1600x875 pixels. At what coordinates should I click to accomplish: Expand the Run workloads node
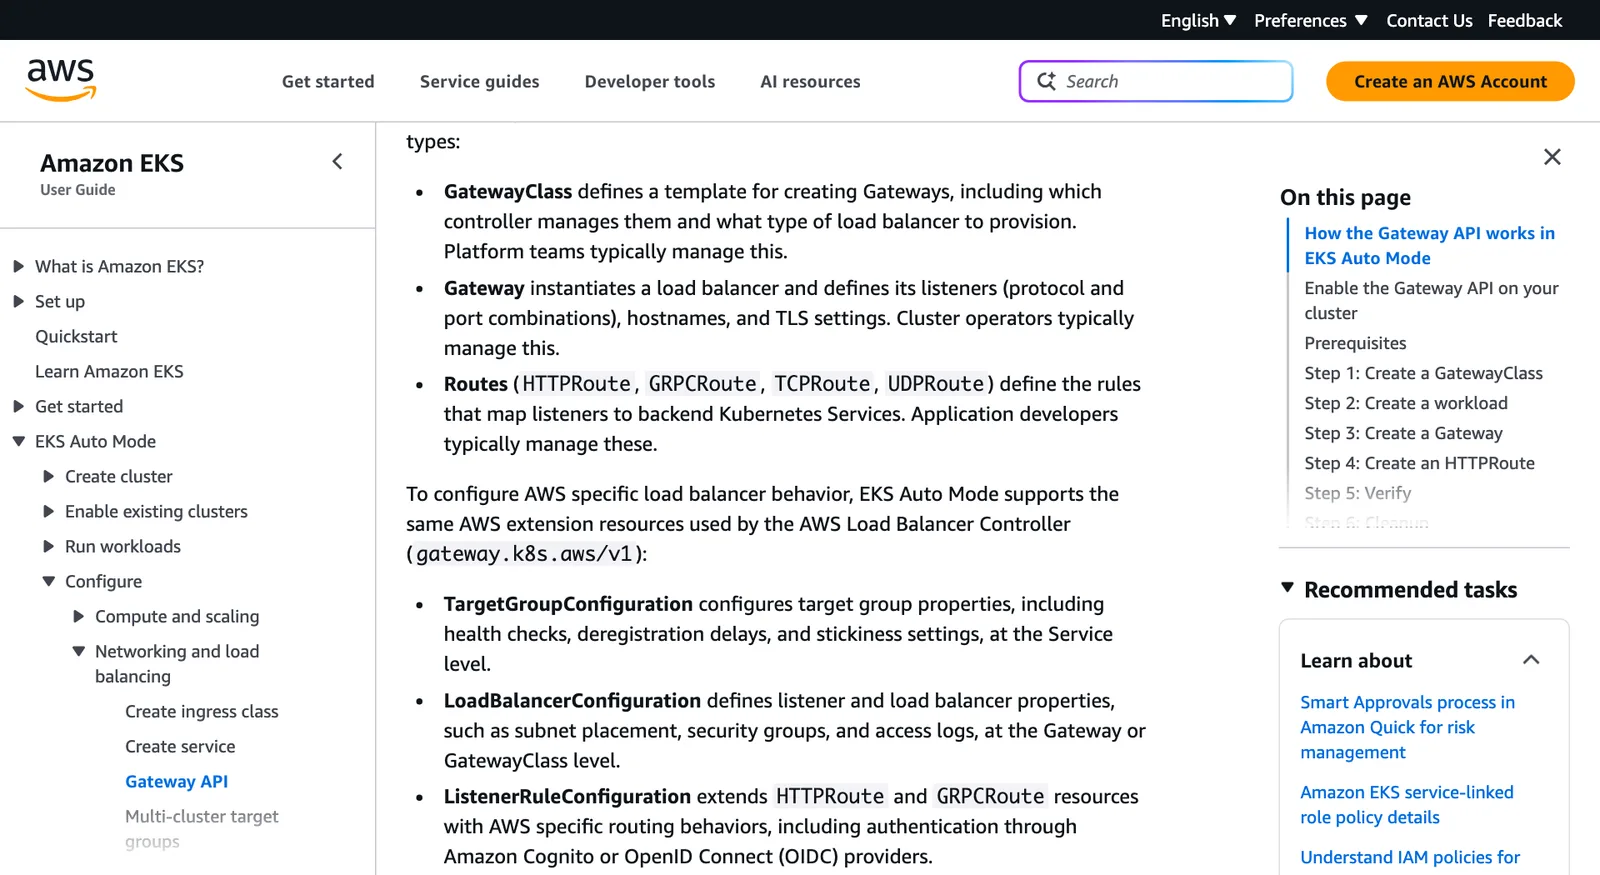(48, 546)
